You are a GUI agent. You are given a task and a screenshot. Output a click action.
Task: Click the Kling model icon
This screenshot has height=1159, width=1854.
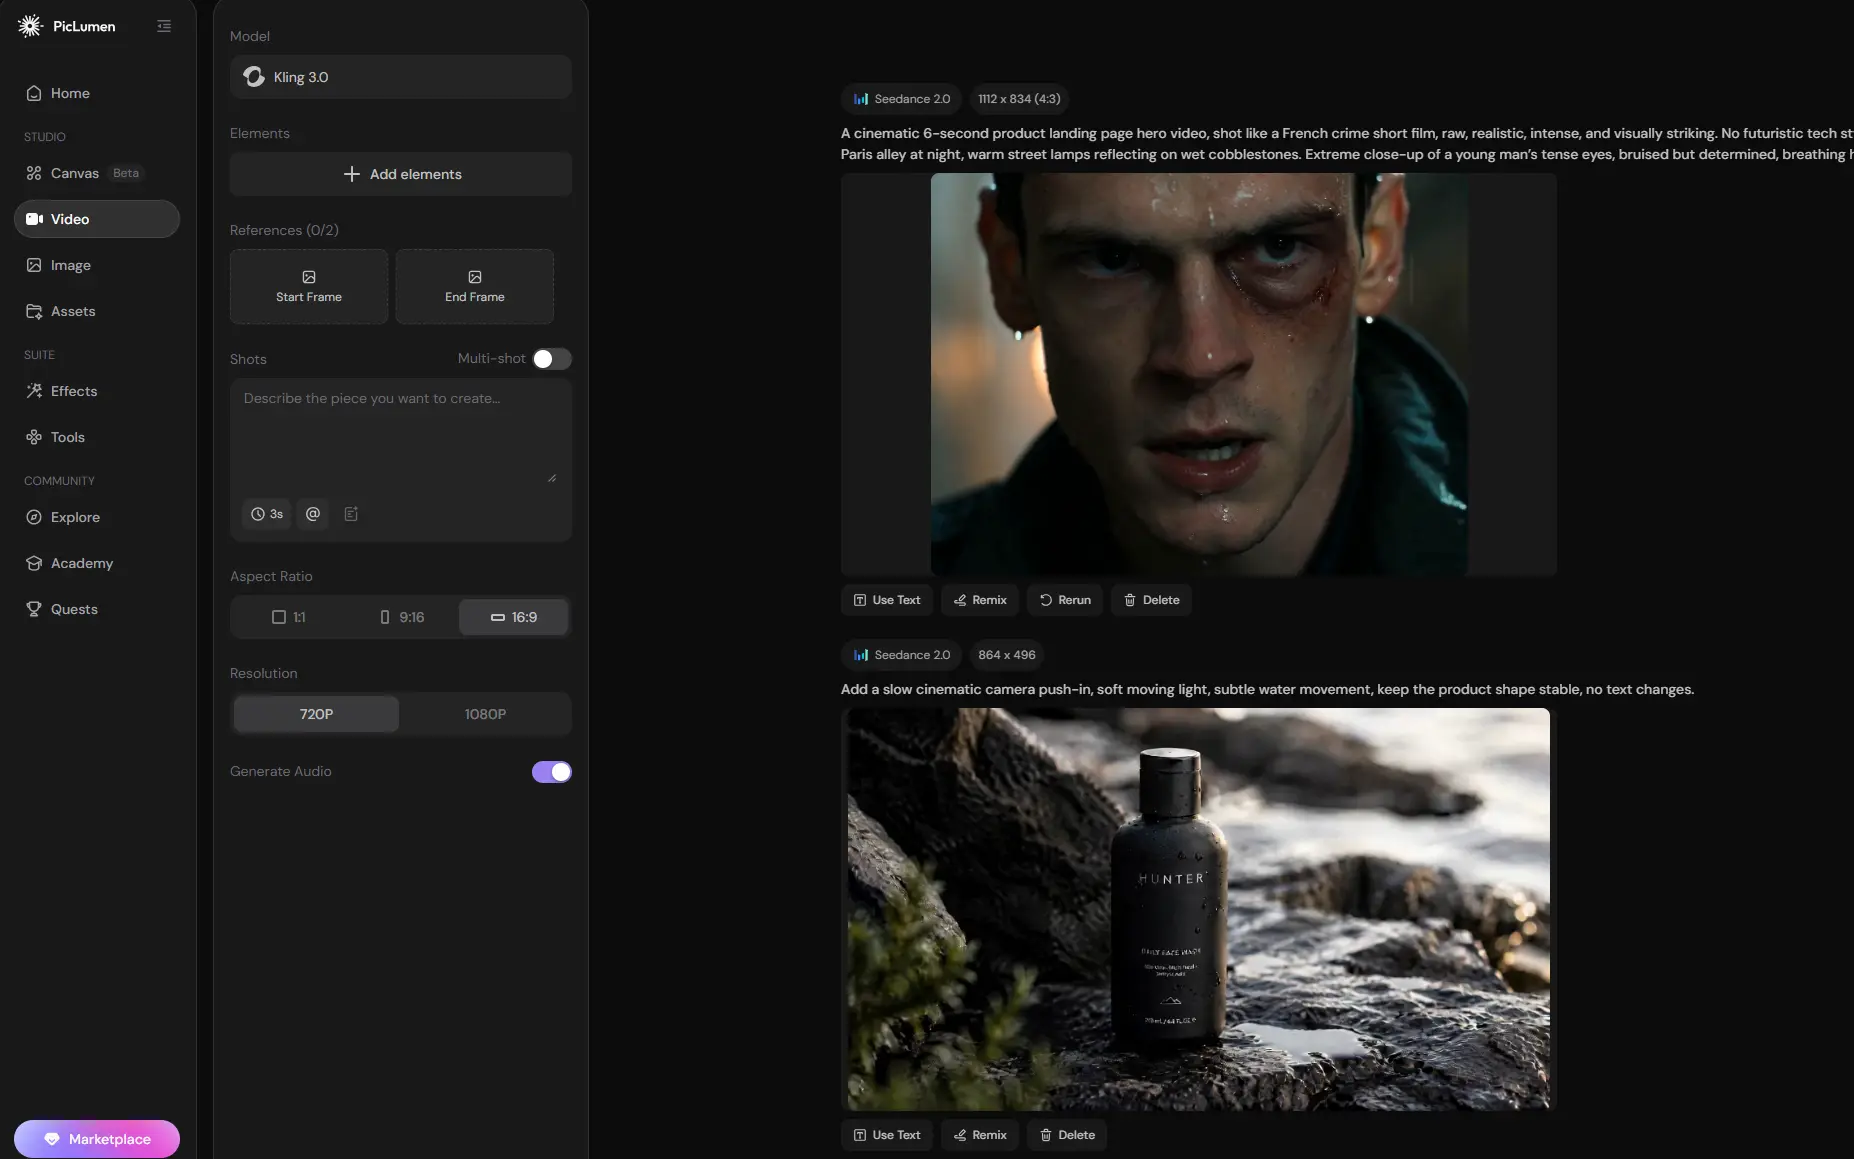pos(254,77)
